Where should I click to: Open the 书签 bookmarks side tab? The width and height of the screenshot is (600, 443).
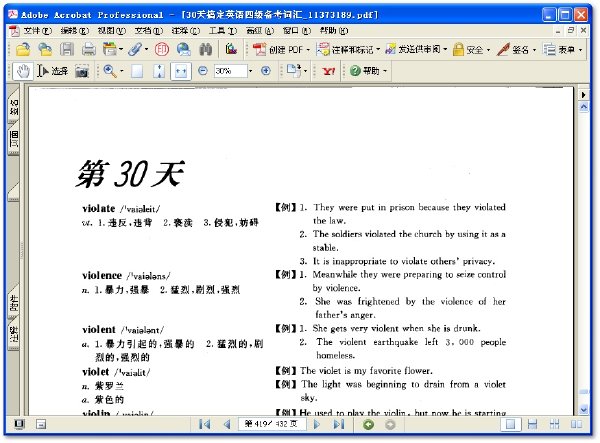(x=14, y=107)
